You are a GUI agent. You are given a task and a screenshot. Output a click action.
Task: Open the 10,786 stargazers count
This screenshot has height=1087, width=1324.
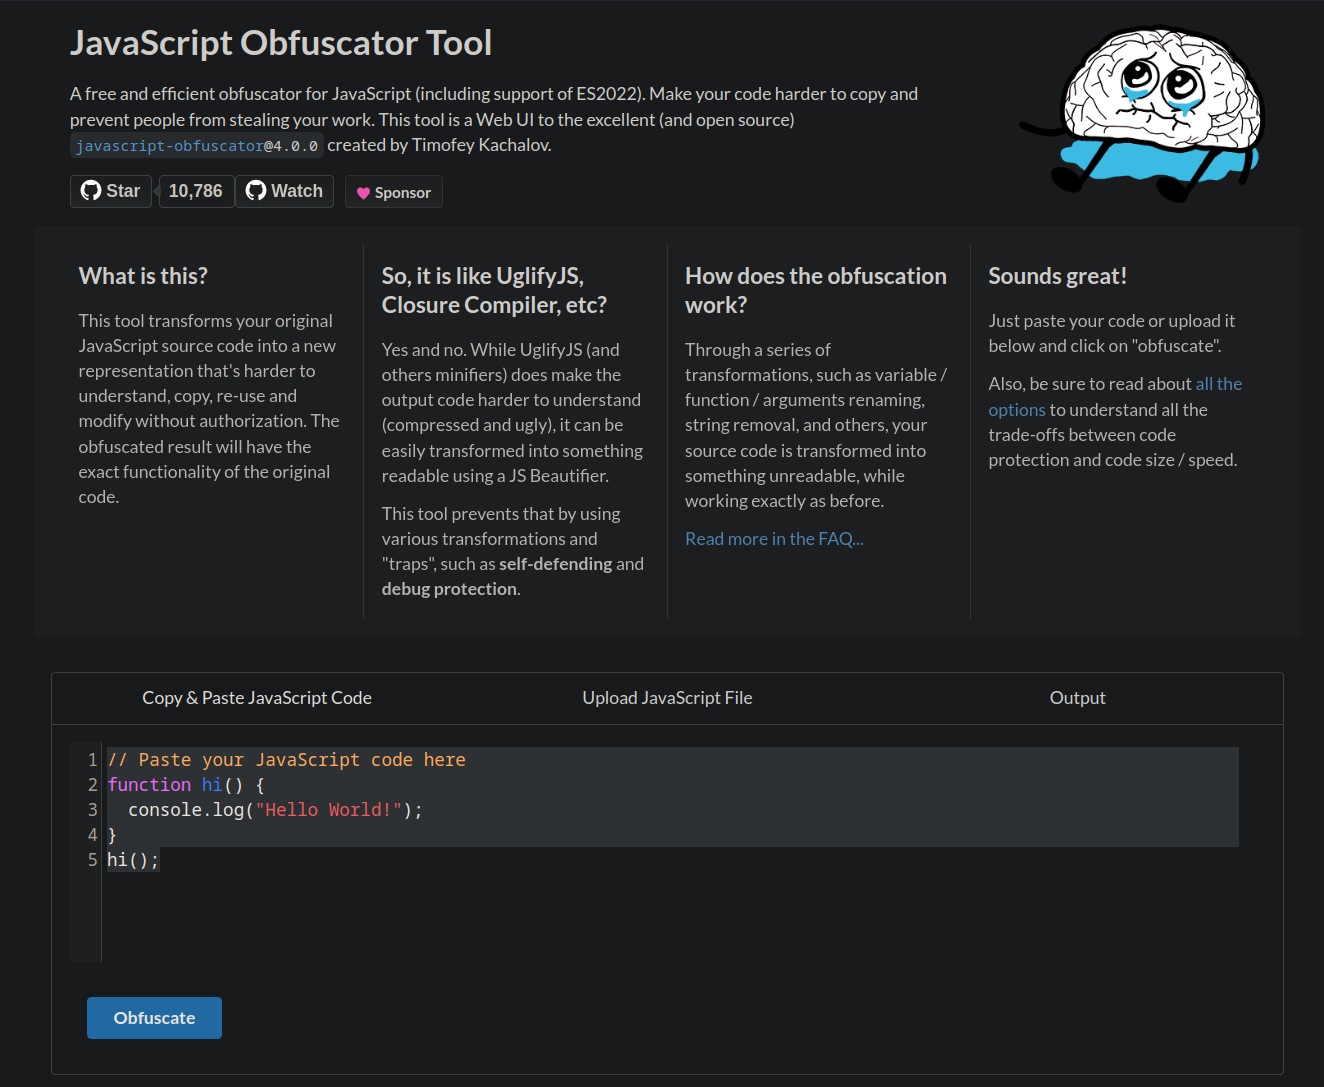195,191
